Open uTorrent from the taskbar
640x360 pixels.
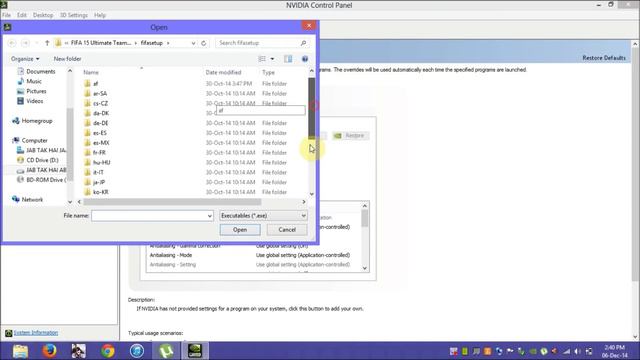pos(166,351)
